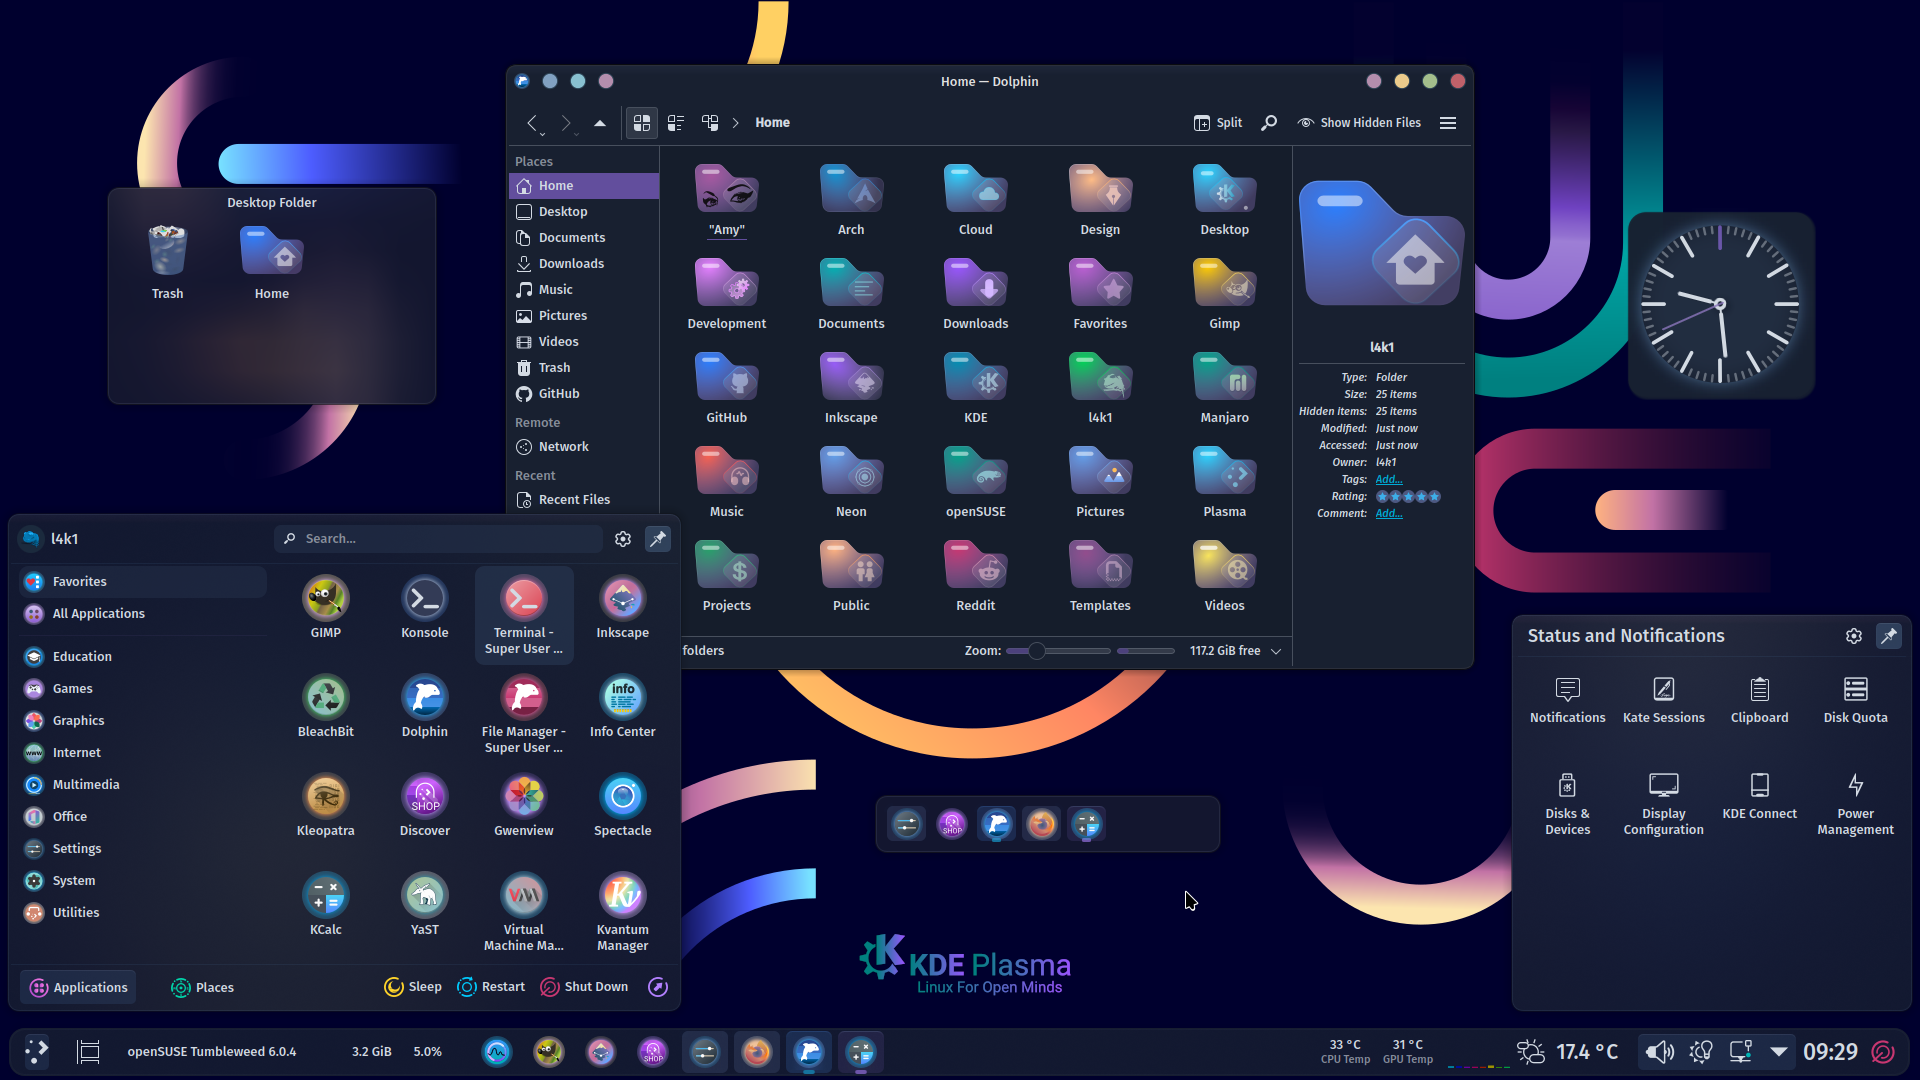Open Display Configuration in status panel
This screenshot has width=1920, height=1080.
(1663, 804)
